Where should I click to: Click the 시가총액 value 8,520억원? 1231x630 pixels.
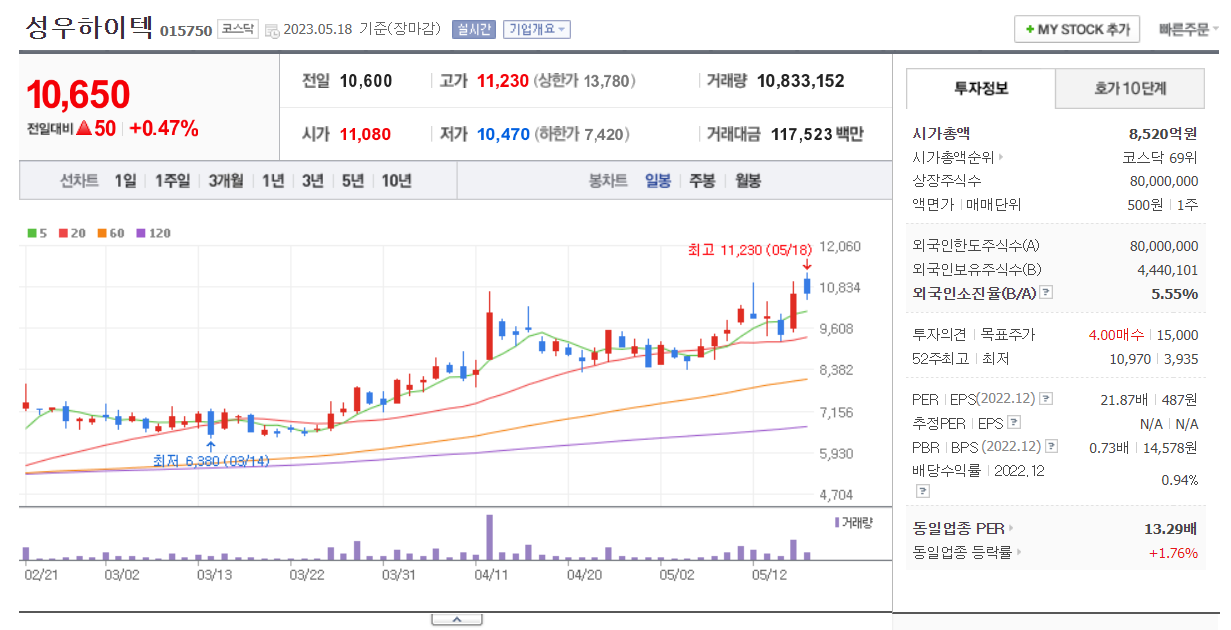click(x=1163, y=133)
